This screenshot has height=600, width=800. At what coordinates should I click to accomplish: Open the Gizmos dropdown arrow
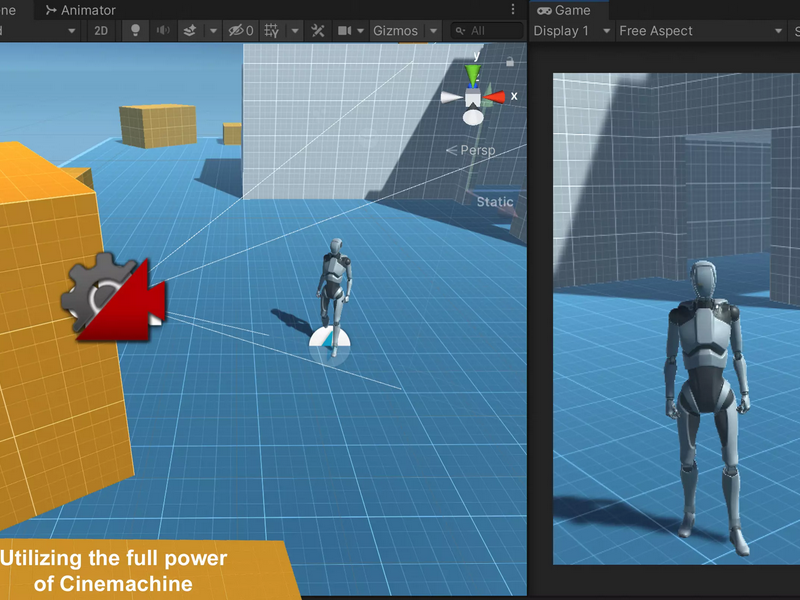pos(433,31)
